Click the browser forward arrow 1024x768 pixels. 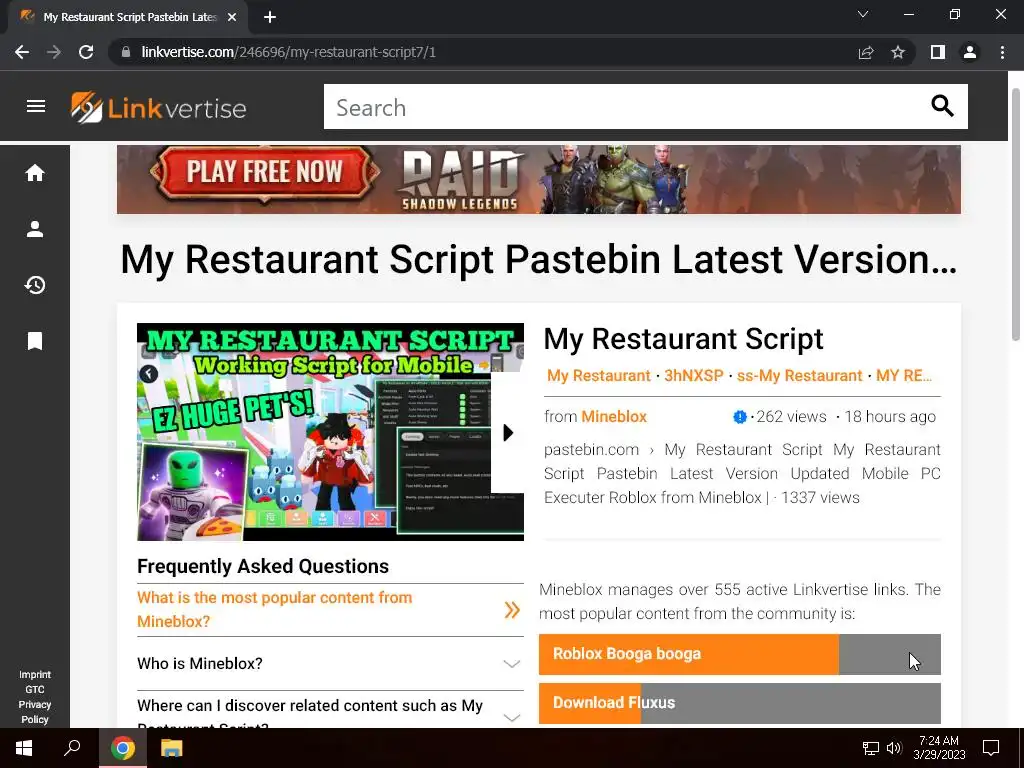[x=54, y=52]
